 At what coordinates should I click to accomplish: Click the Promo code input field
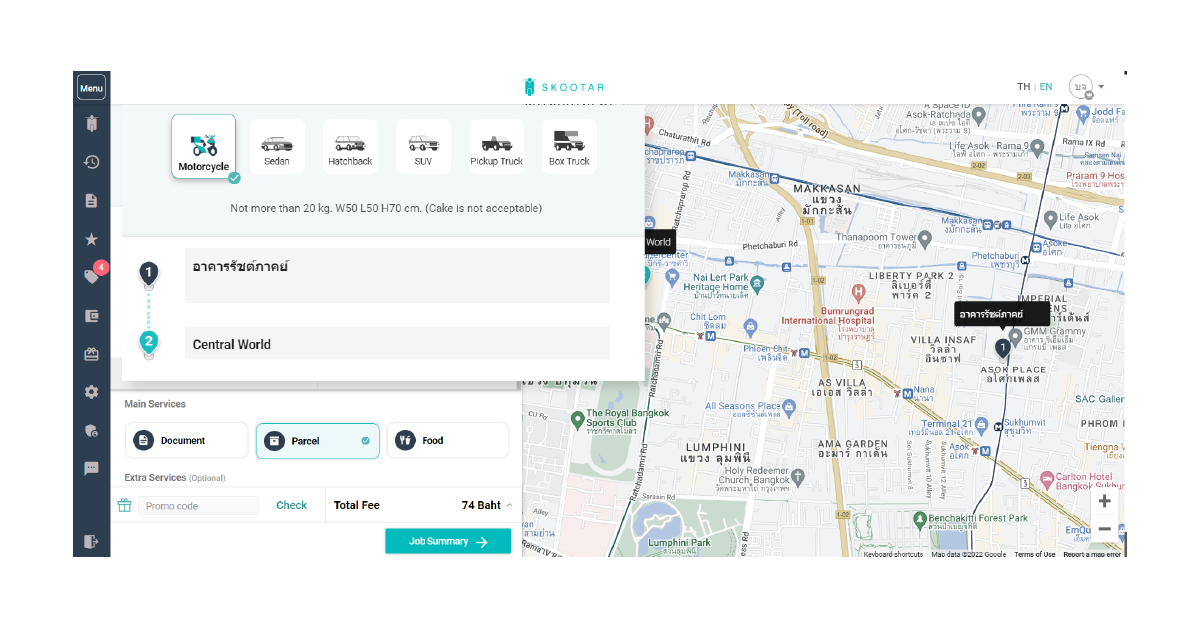click(x=198, y=505)
